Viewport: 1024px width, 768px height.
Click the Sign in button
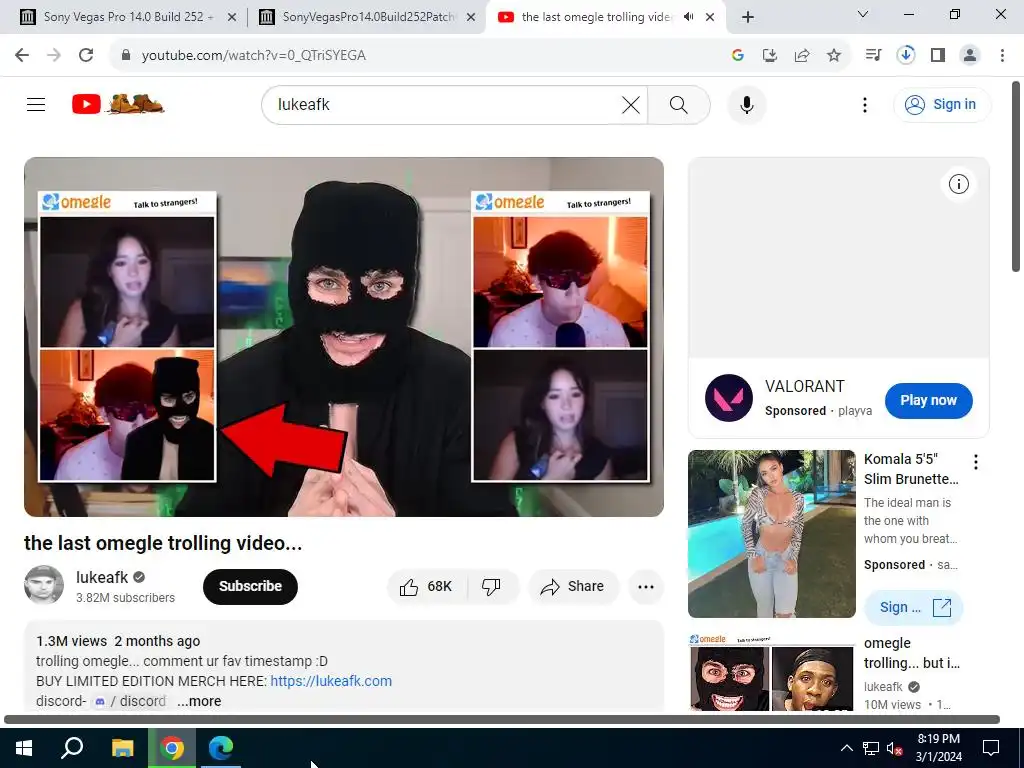pos(941,104)
